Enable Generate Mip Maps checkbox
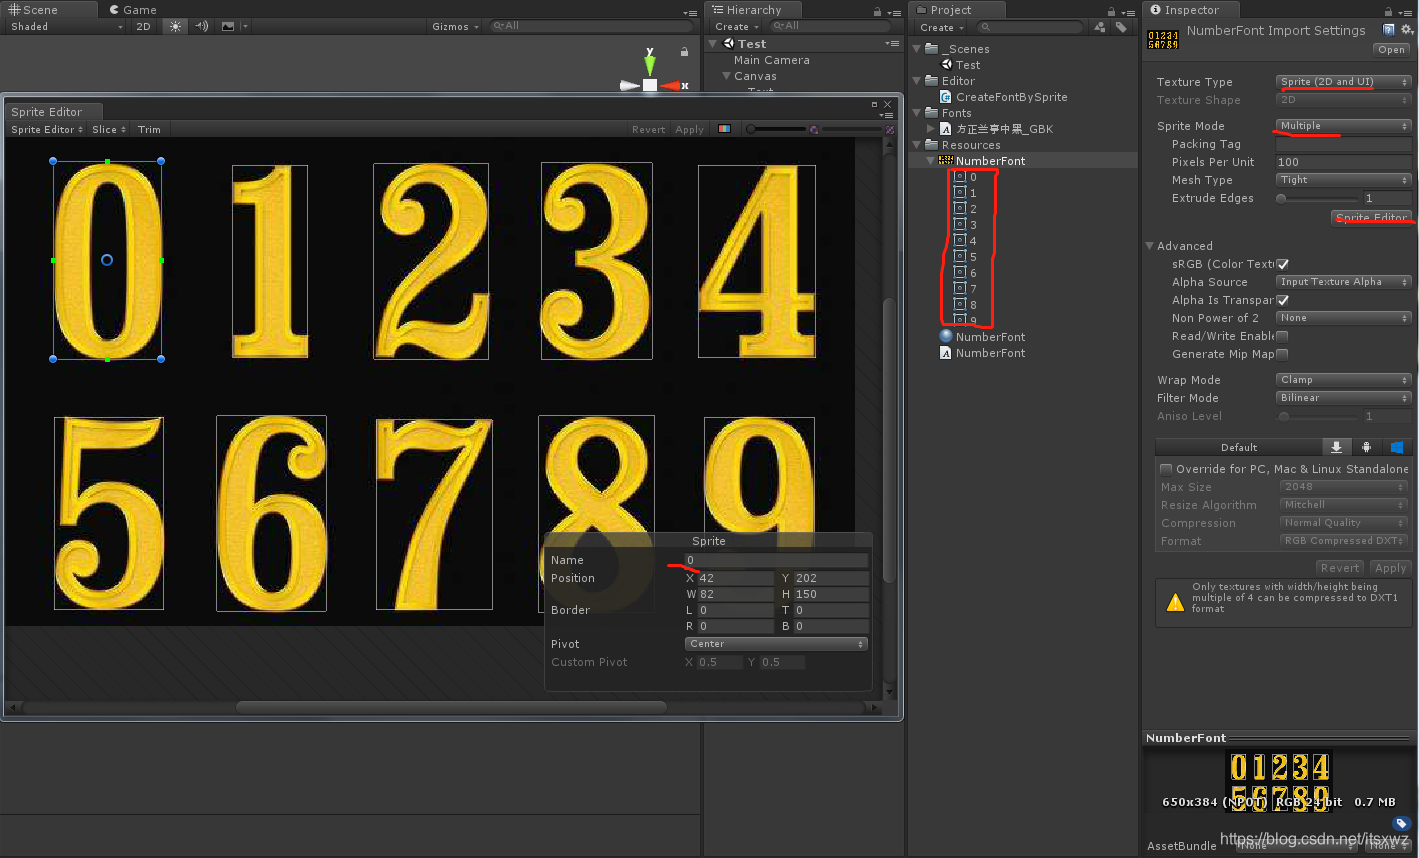This screenshot has height=858, width=1419. pos(1282,354)
